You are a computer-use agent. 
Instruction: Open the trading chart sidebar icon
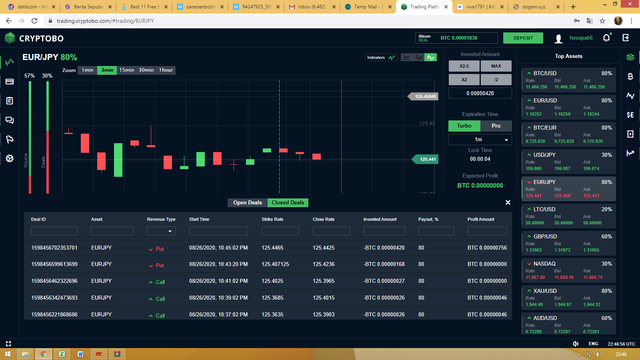9,62
